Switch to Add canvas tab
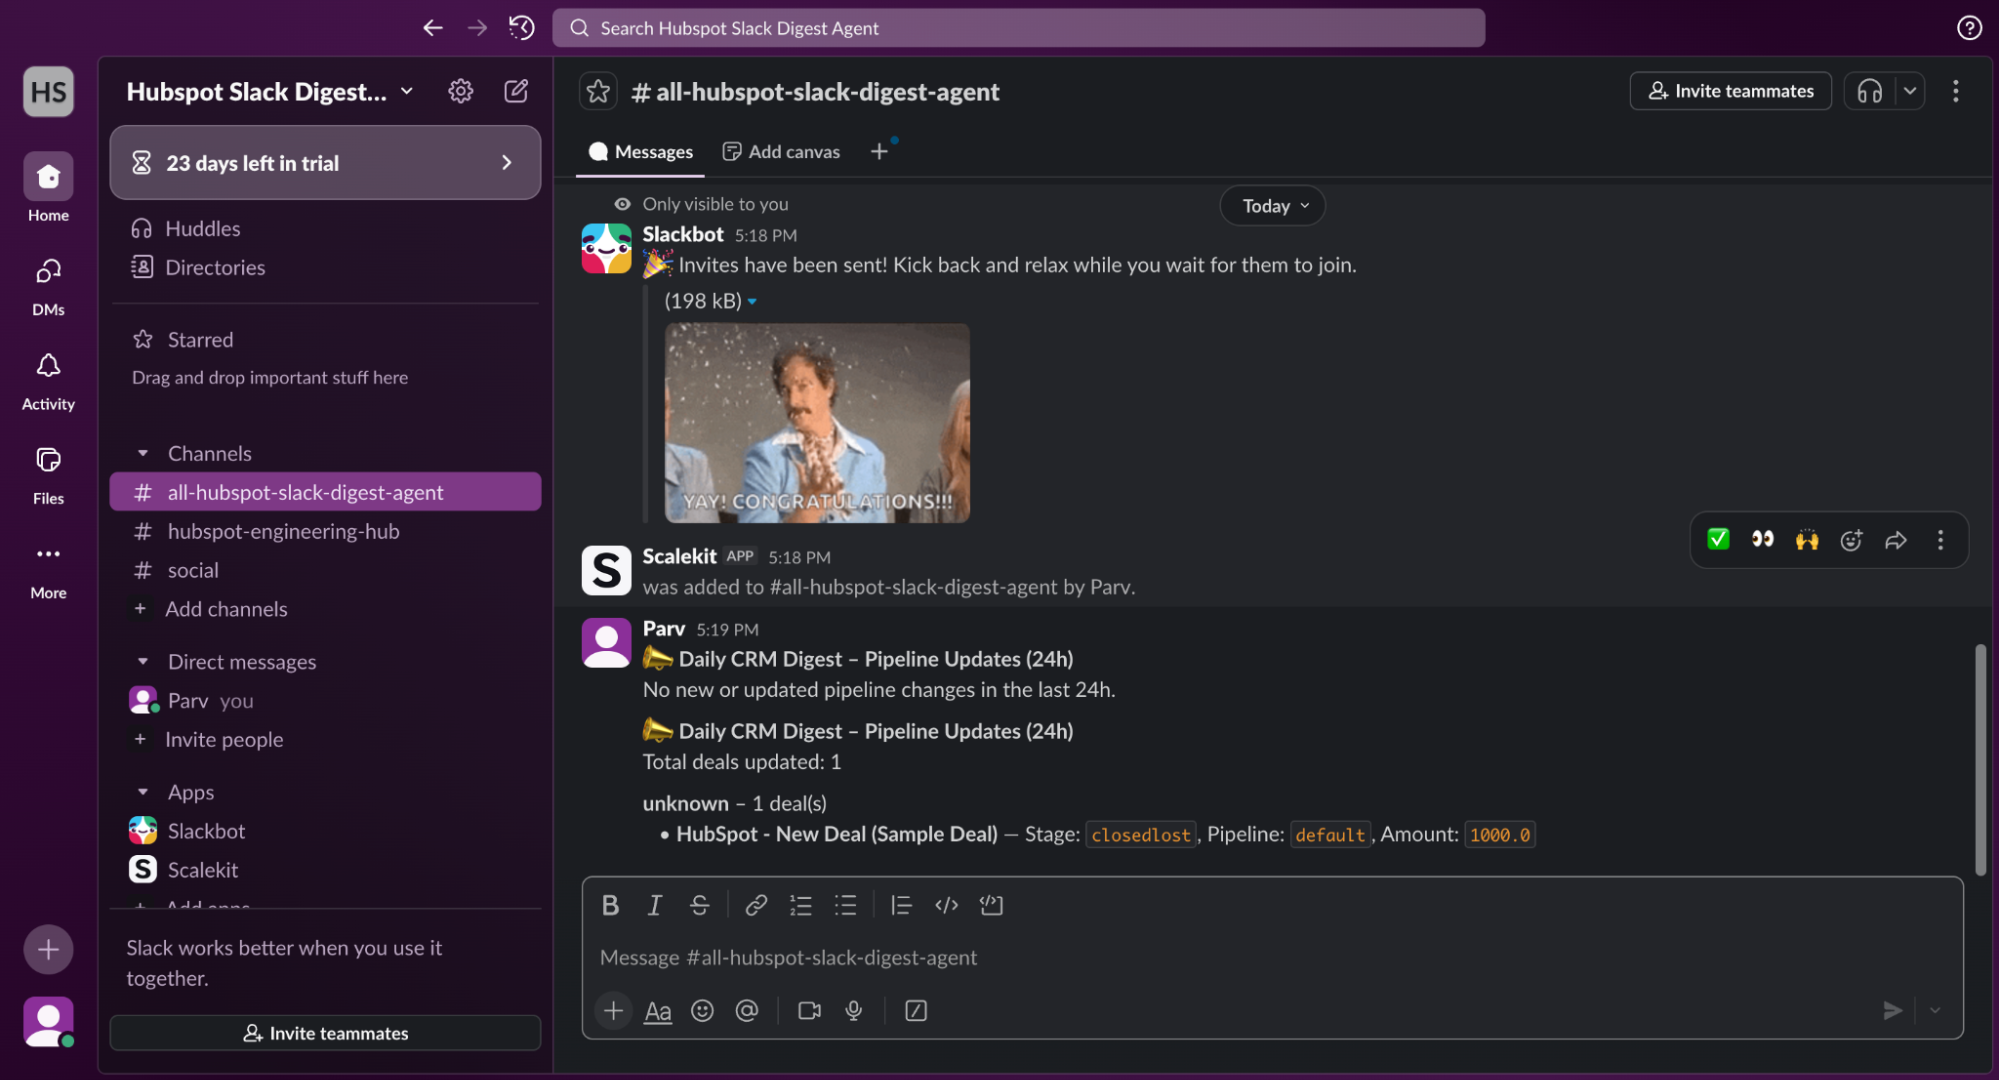This screenshot has height=1080, width=1999. point(782,152)
